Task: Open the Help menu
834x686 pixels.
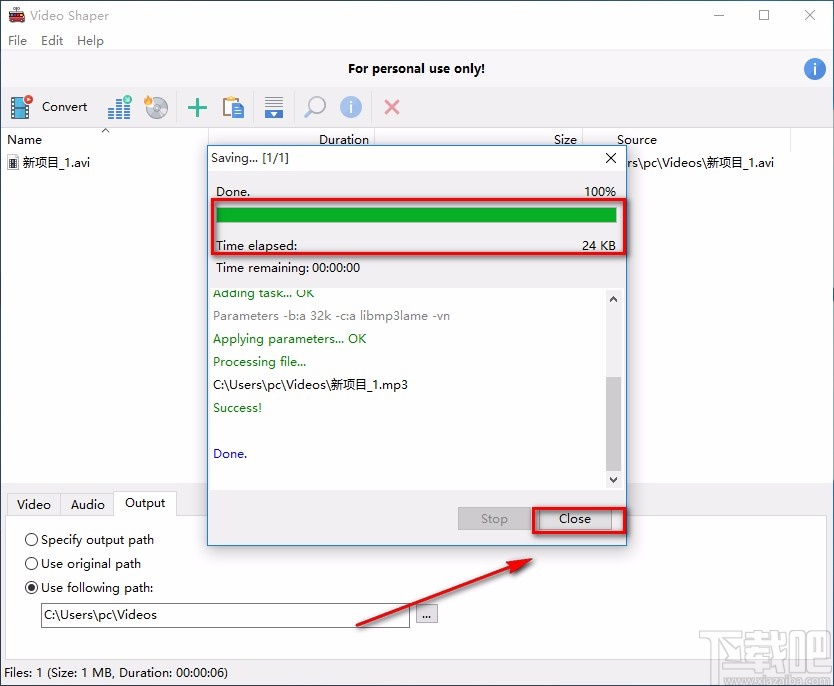Action: point(90,40)
